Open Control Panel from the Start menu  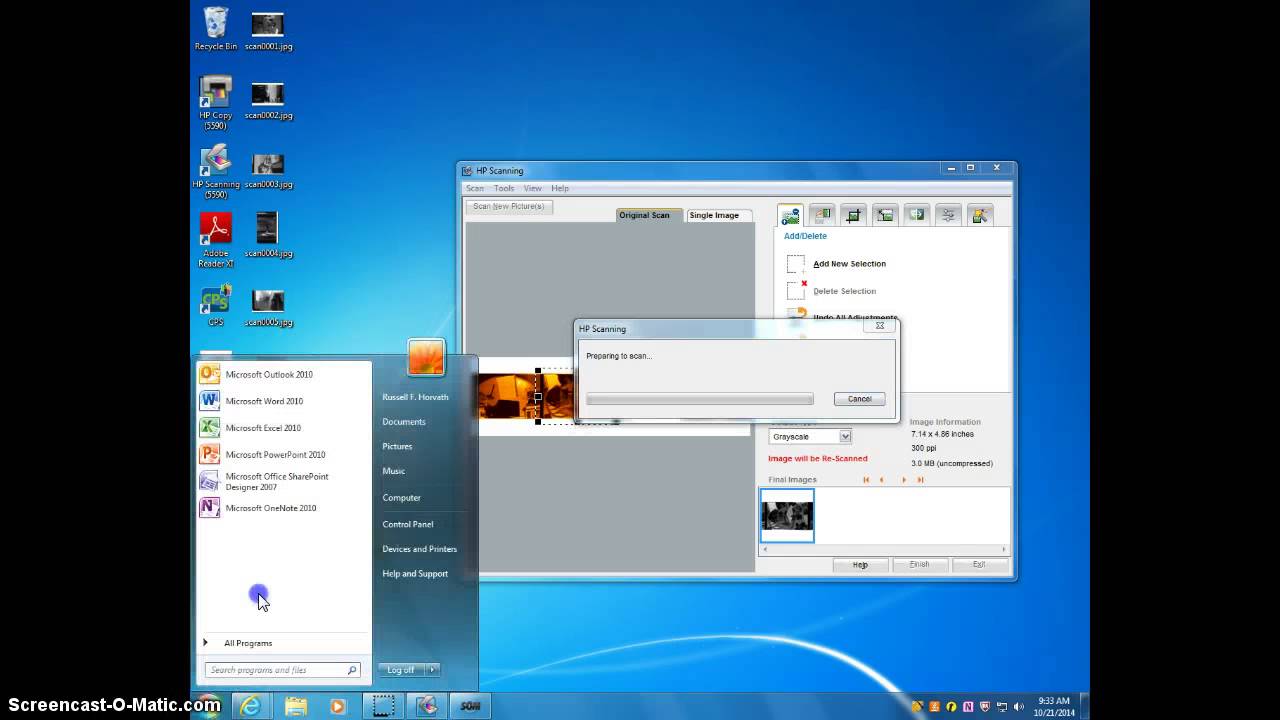408,524
